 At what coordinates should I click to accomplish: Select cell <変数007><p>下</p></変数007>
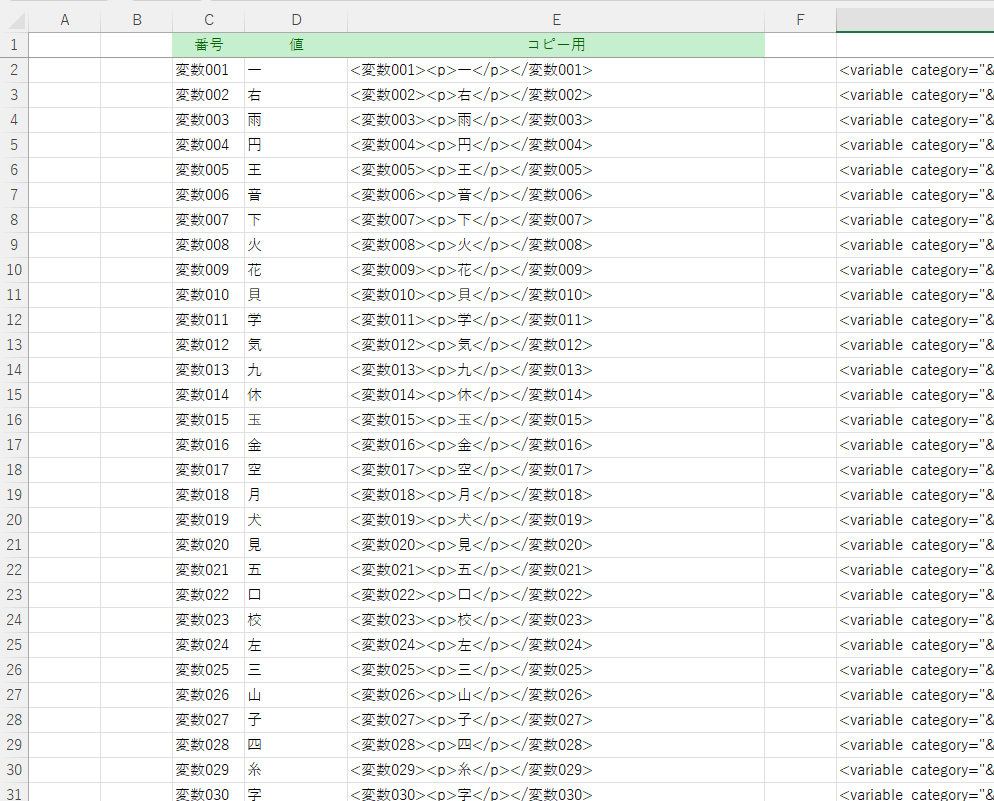pos(556,220)
